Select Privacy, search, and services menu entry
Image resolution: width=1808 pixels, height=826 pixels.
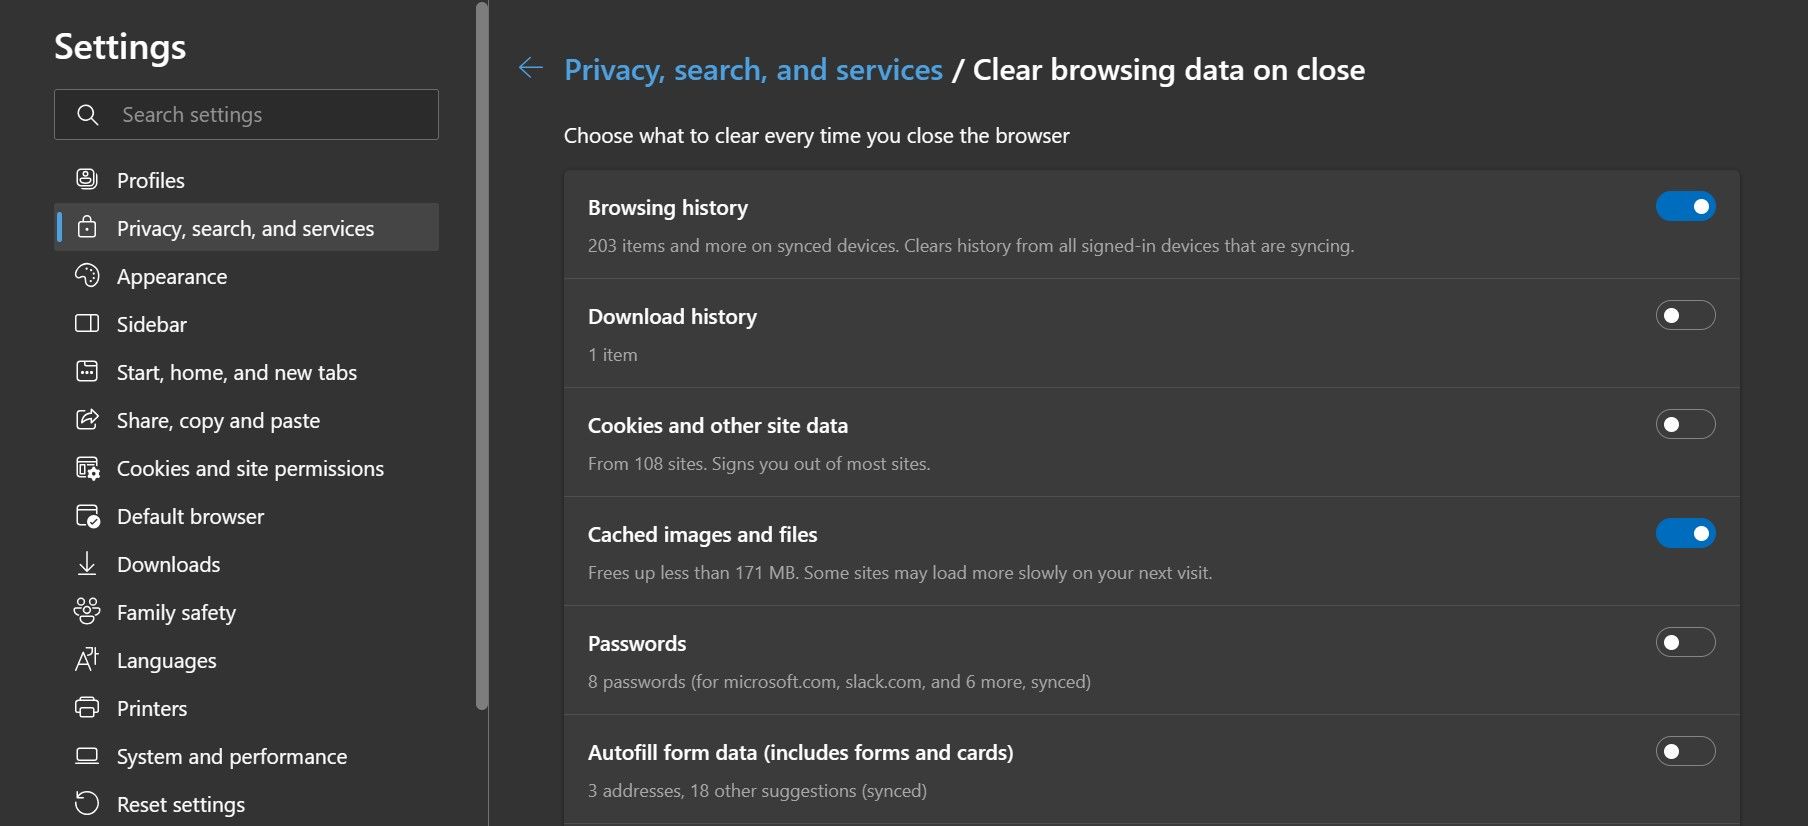click(x=246, y=228)
